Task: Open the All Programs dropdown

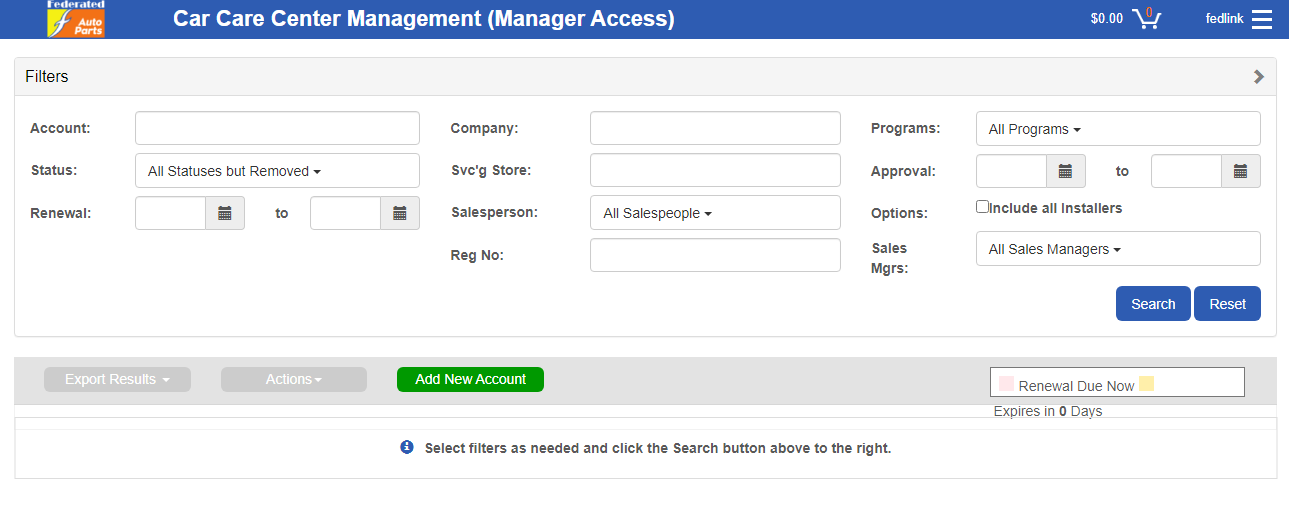Action: pyautogui.click(x=1118, y=129)
